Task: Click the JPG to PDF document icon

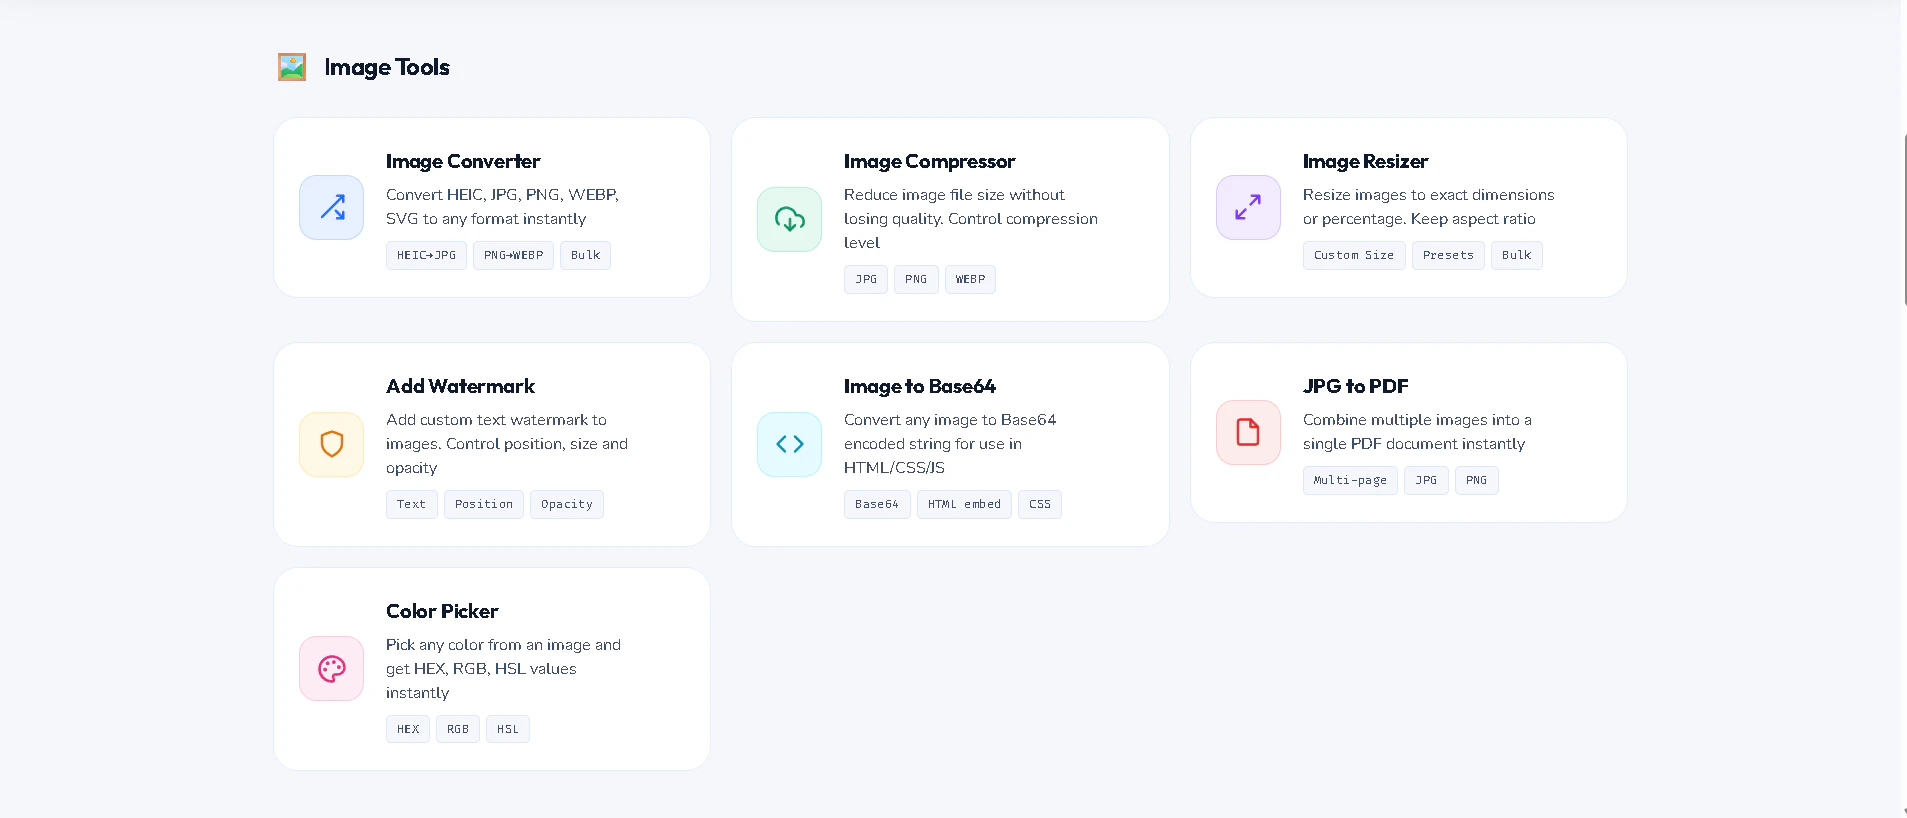Action: 1248,432
